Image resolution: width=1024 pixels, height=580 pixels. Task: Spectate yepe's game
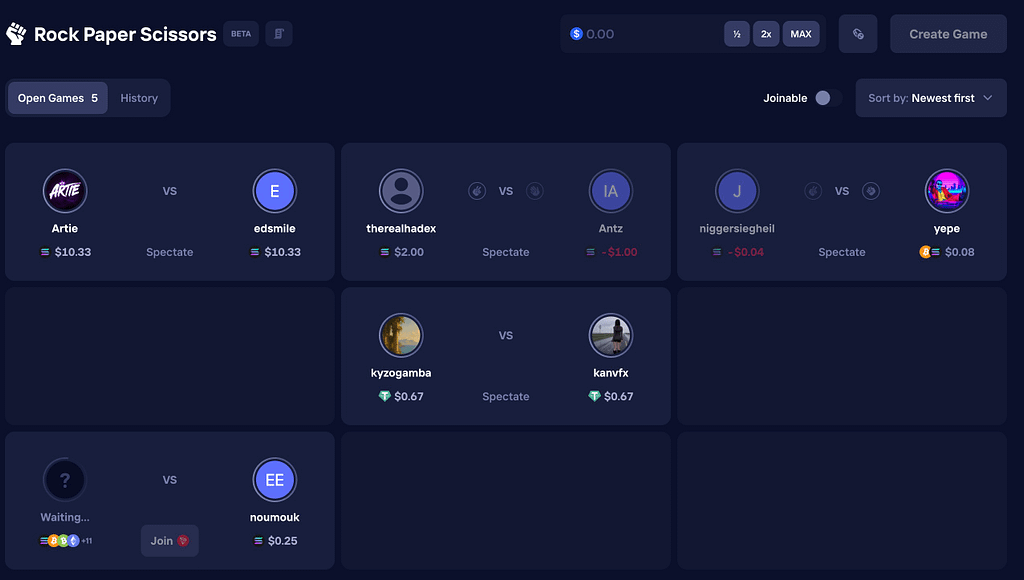[x=842, y=252]
